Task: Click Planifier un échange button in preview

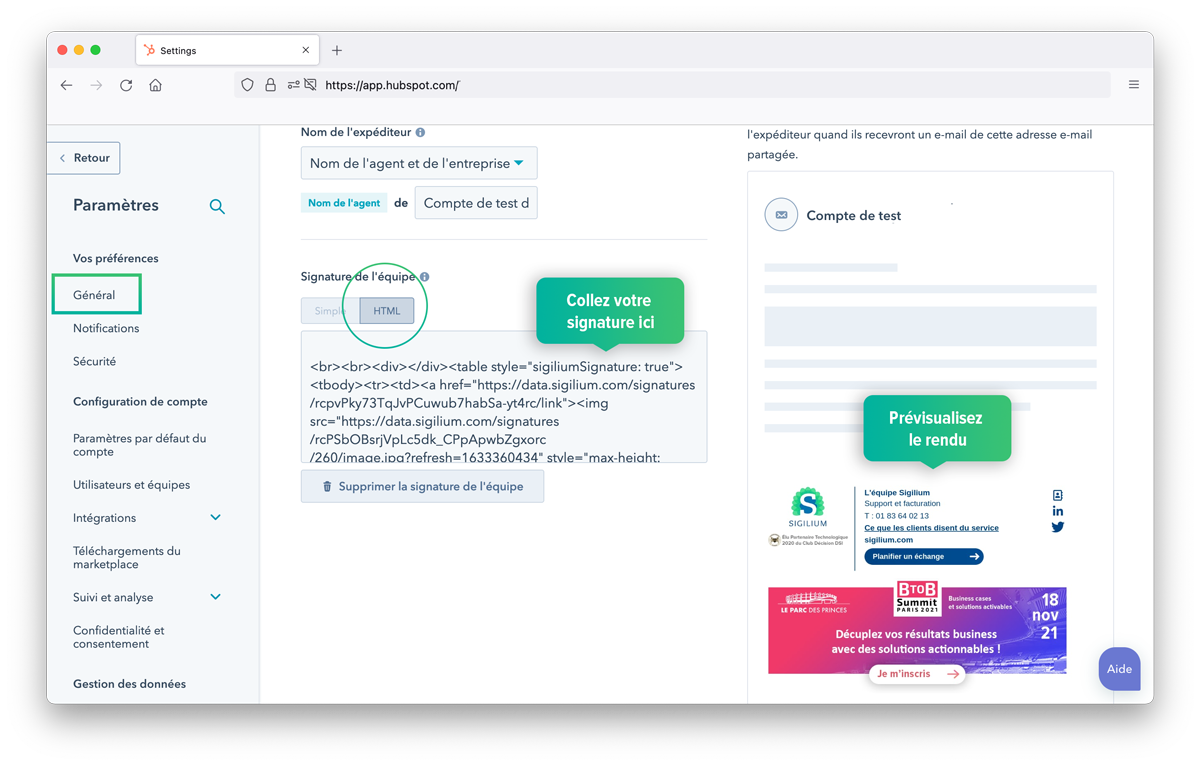Action: pyautogui.click(x=924, y=557)
